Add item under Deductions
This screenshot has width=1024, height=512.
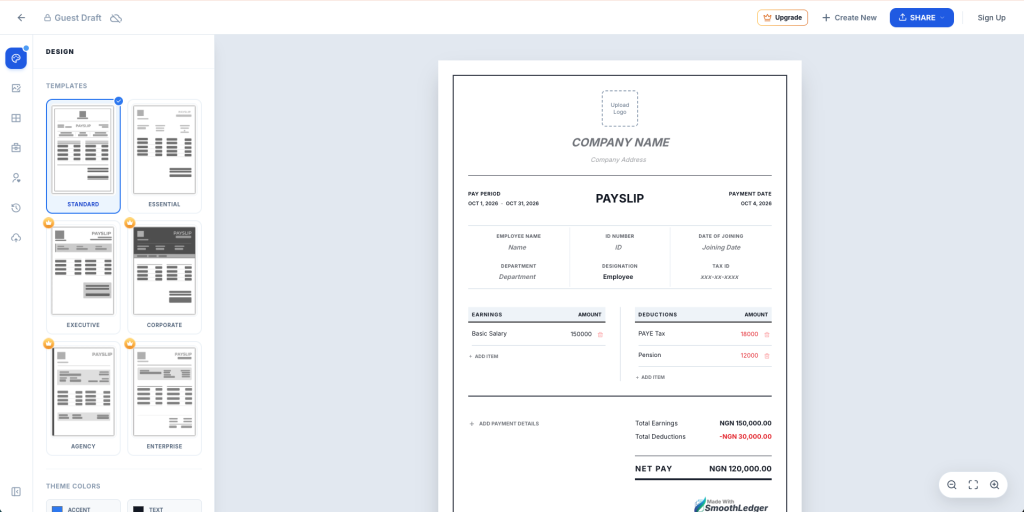[x=650, y=377]
